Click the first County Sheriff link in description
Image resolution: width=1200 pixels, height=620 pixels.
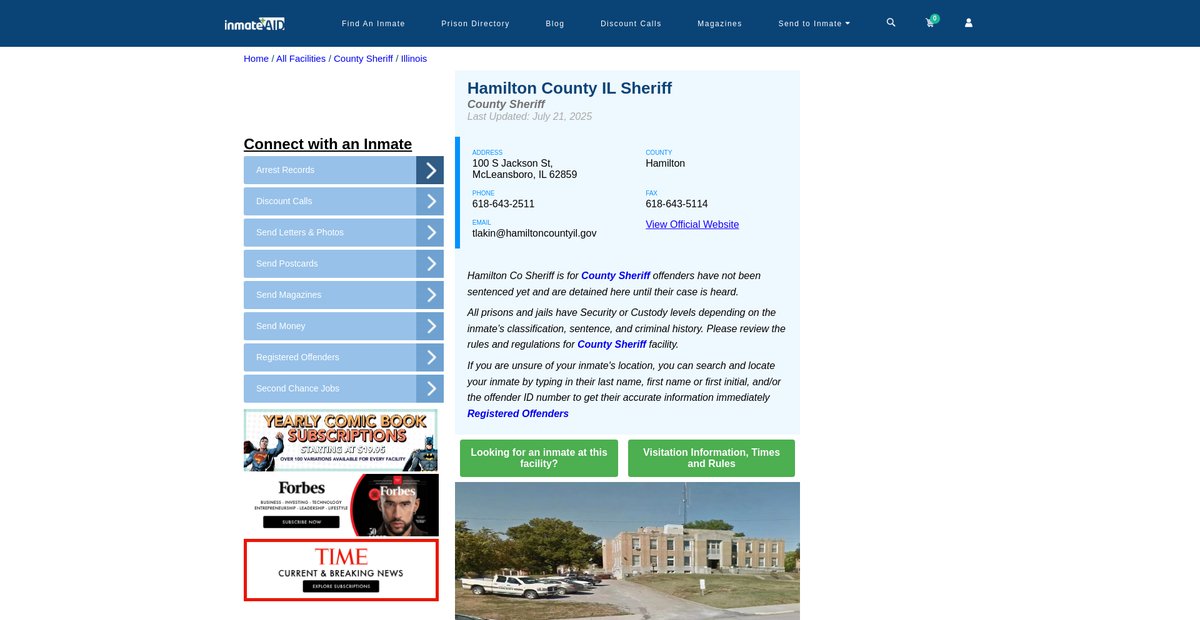pos(615,275)
